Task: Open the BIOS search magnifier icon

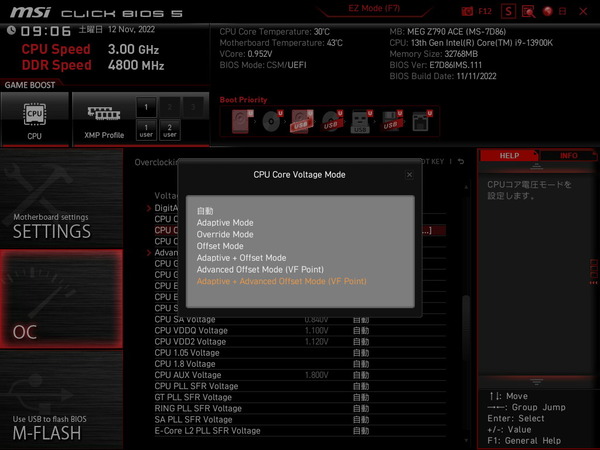Action: click(x=528, y=11)
